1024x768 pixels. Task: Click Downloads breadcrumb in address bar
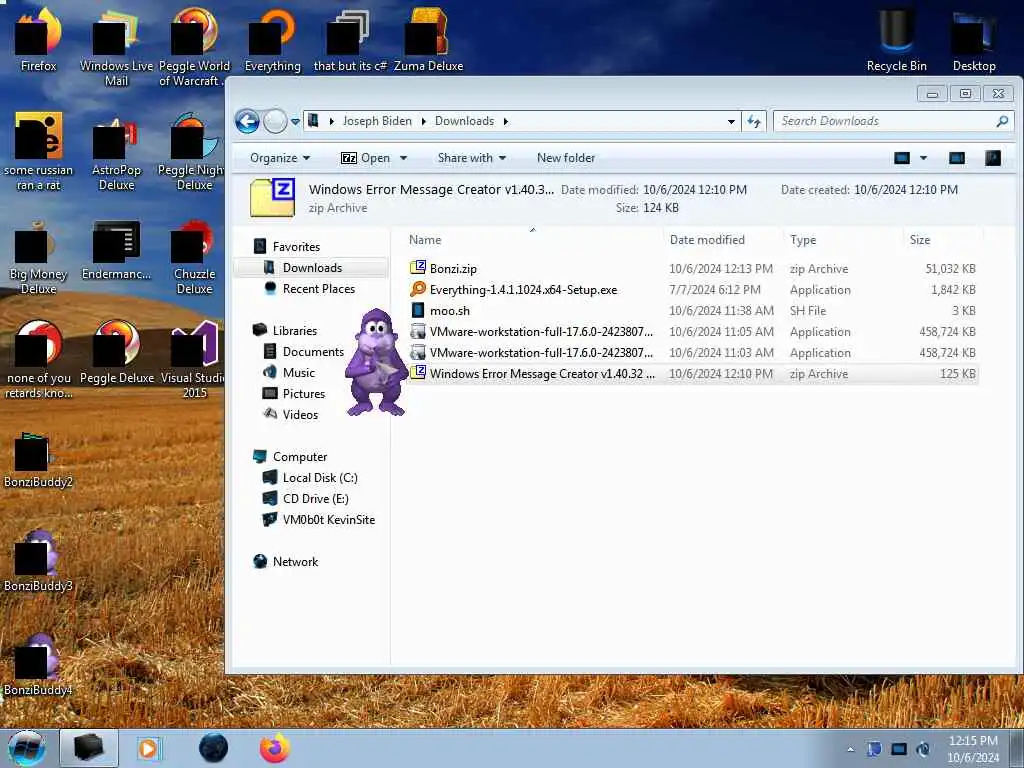(x=464, y=121)
